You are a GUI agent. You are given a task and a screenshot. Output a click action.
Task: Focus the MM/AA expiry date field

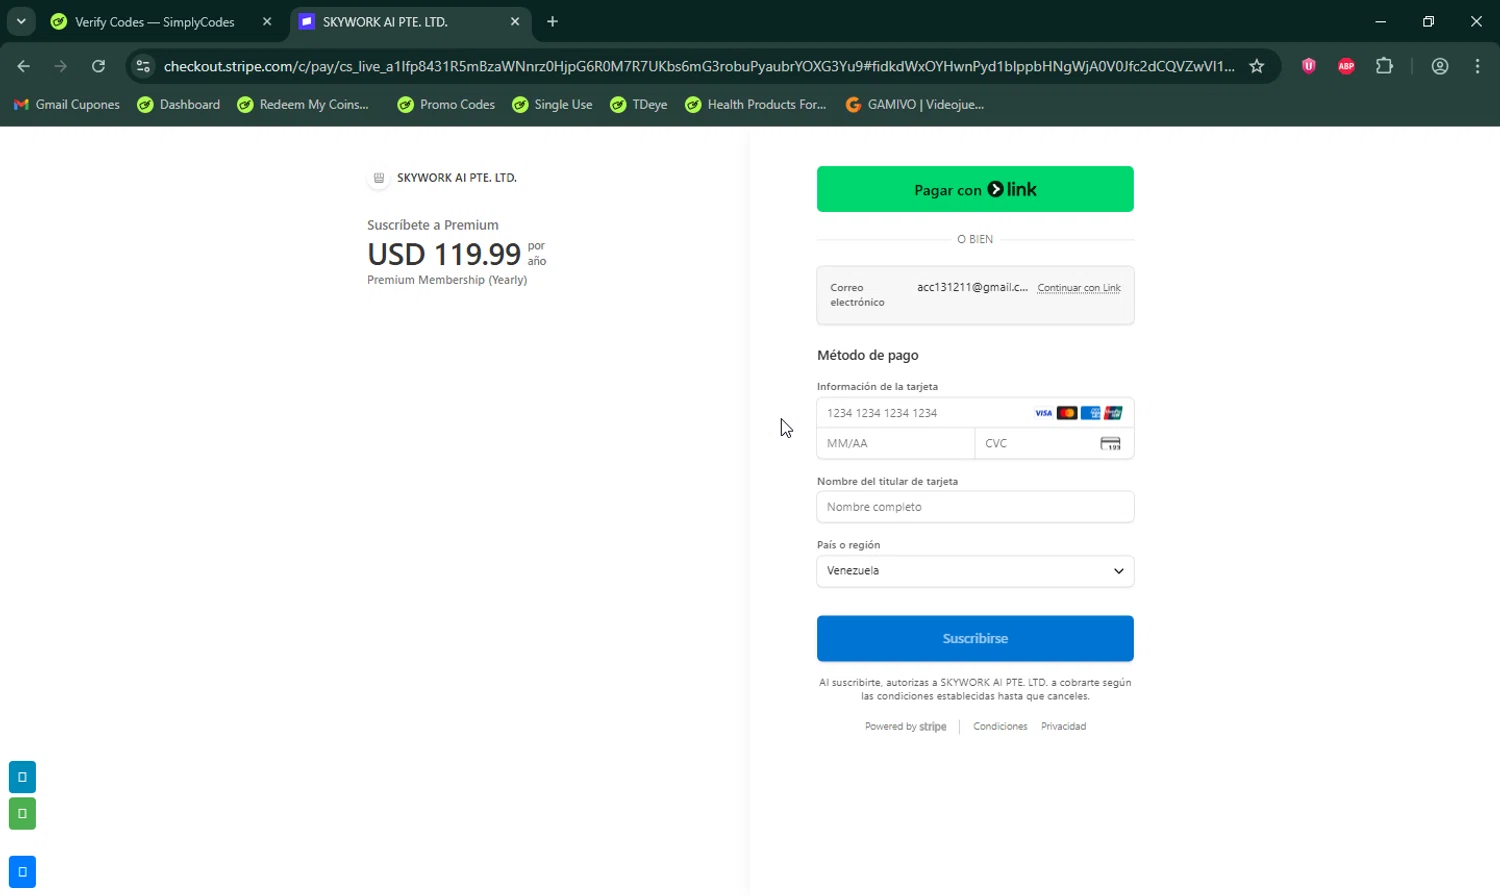click(x=896, y=443)
